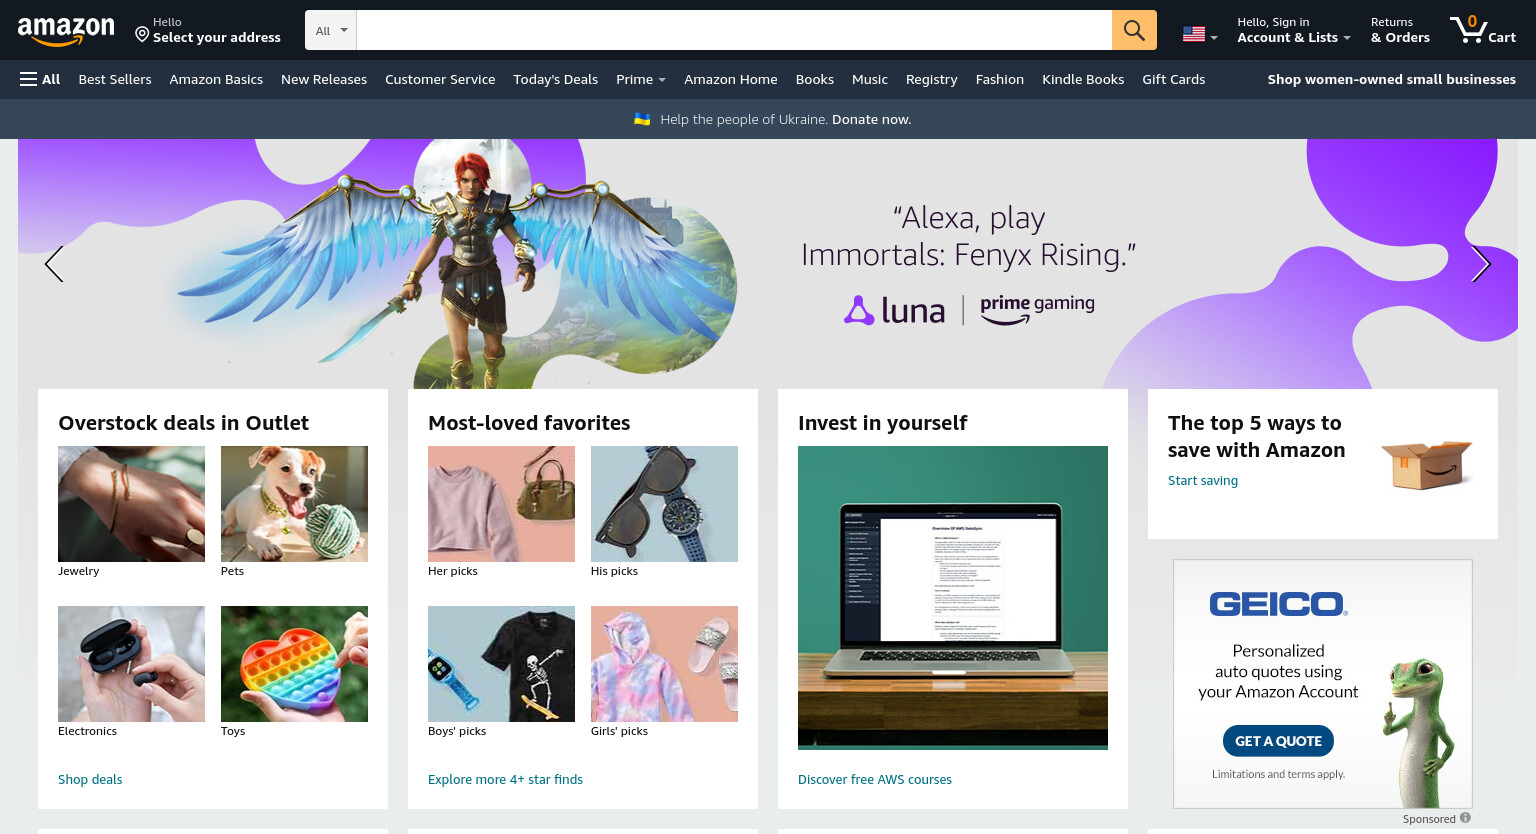Screen dimensions: 1536x834
Task: Click Discover free AWS courses link
Action: (874, 779)
